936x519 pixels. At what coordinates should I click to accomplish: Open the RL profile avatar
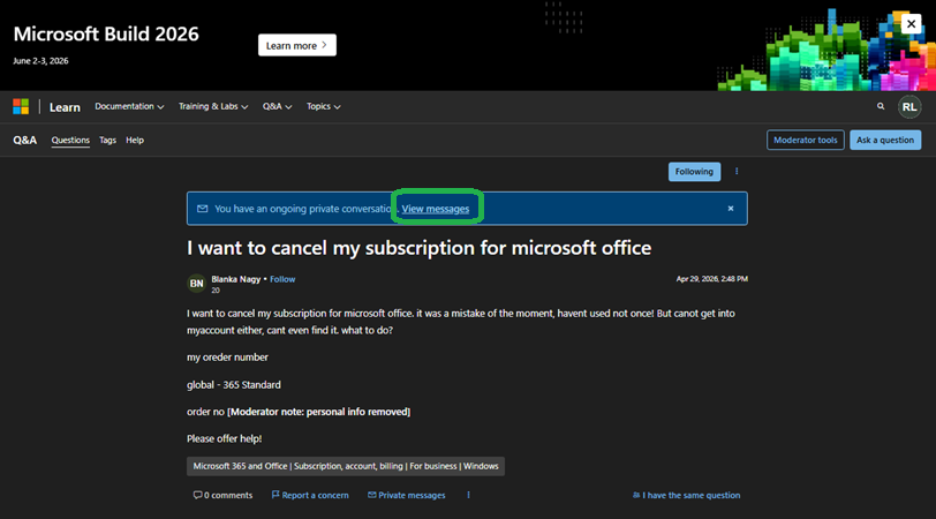point(909,107)
